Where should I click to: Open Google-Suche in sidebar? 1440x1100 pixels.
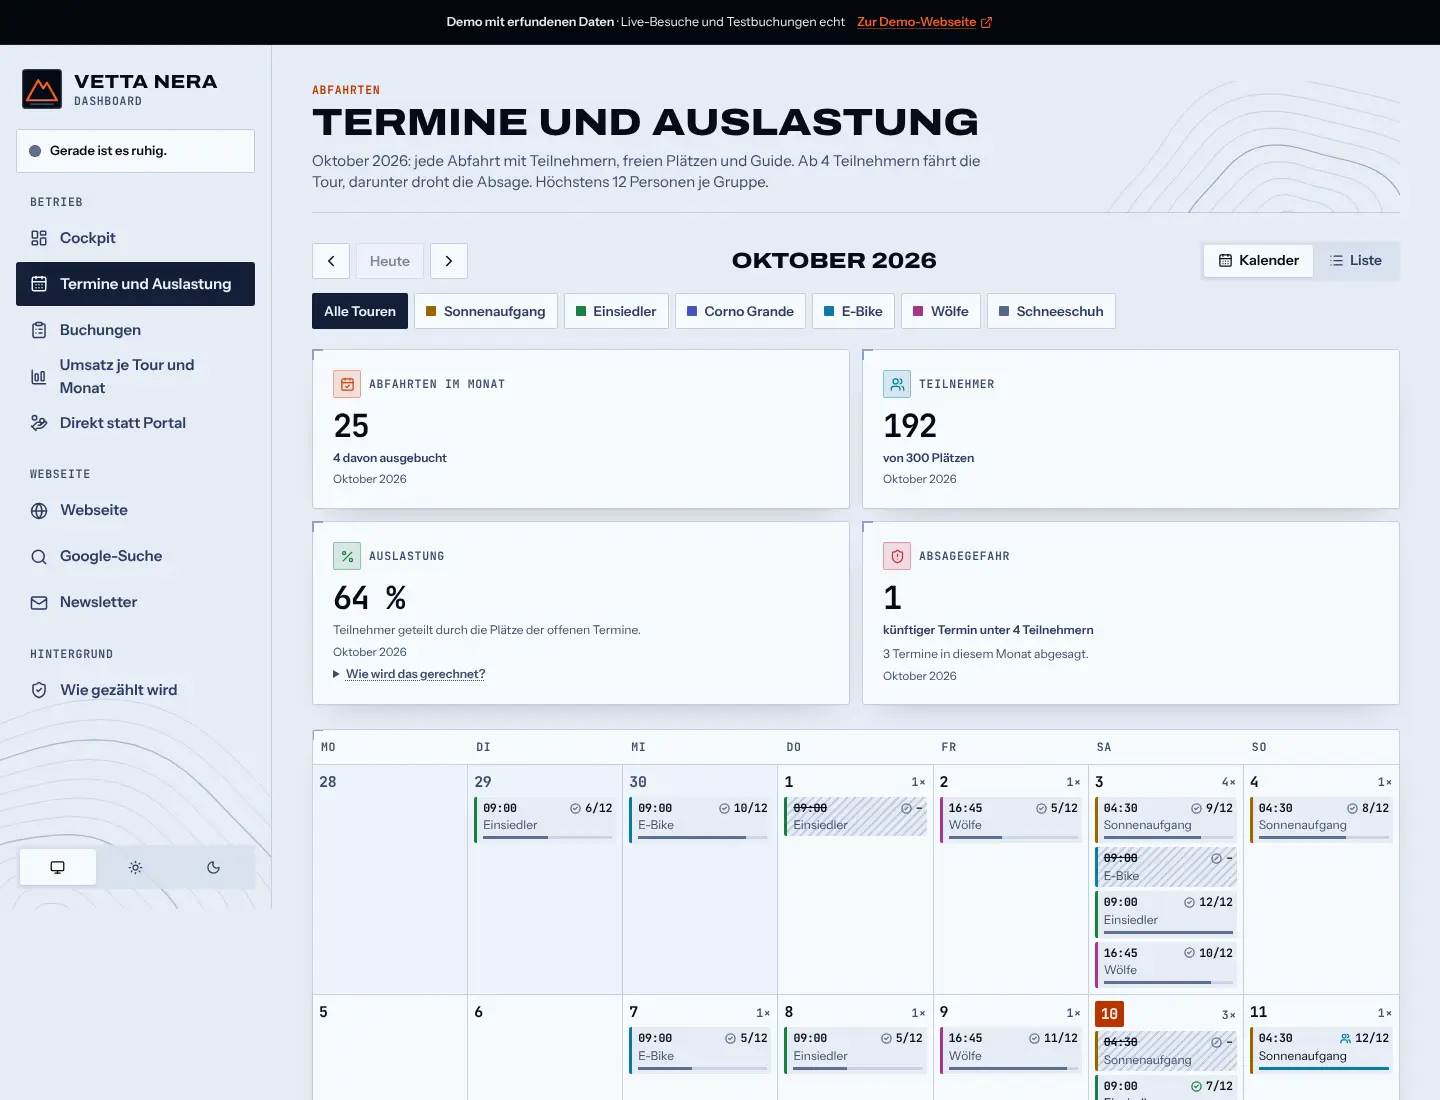click(x=135, y=556)
